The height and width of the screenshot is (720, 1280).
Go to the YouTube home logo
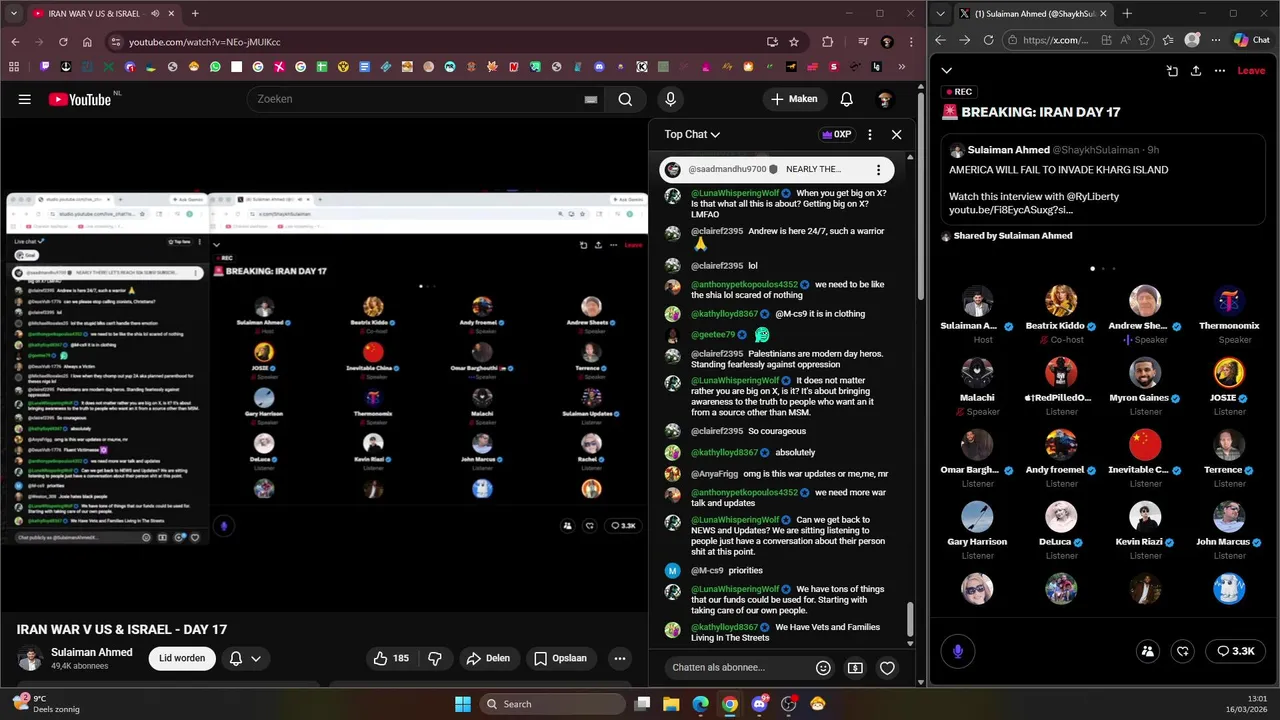(79, 99)
